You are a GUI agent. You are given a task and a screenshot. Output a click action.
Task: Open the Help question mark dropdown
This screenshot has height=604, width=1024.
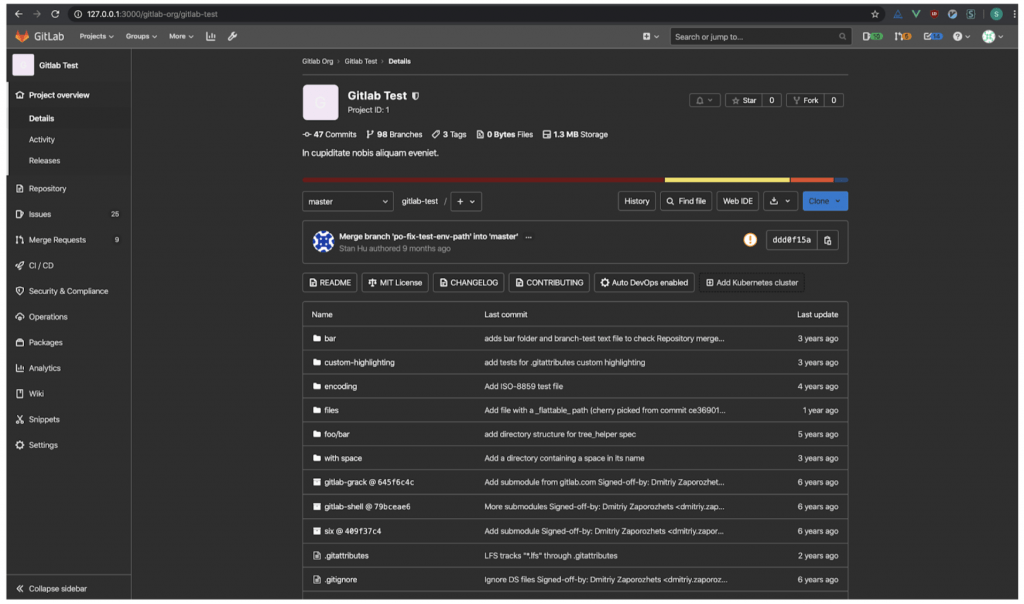point(961,37)
